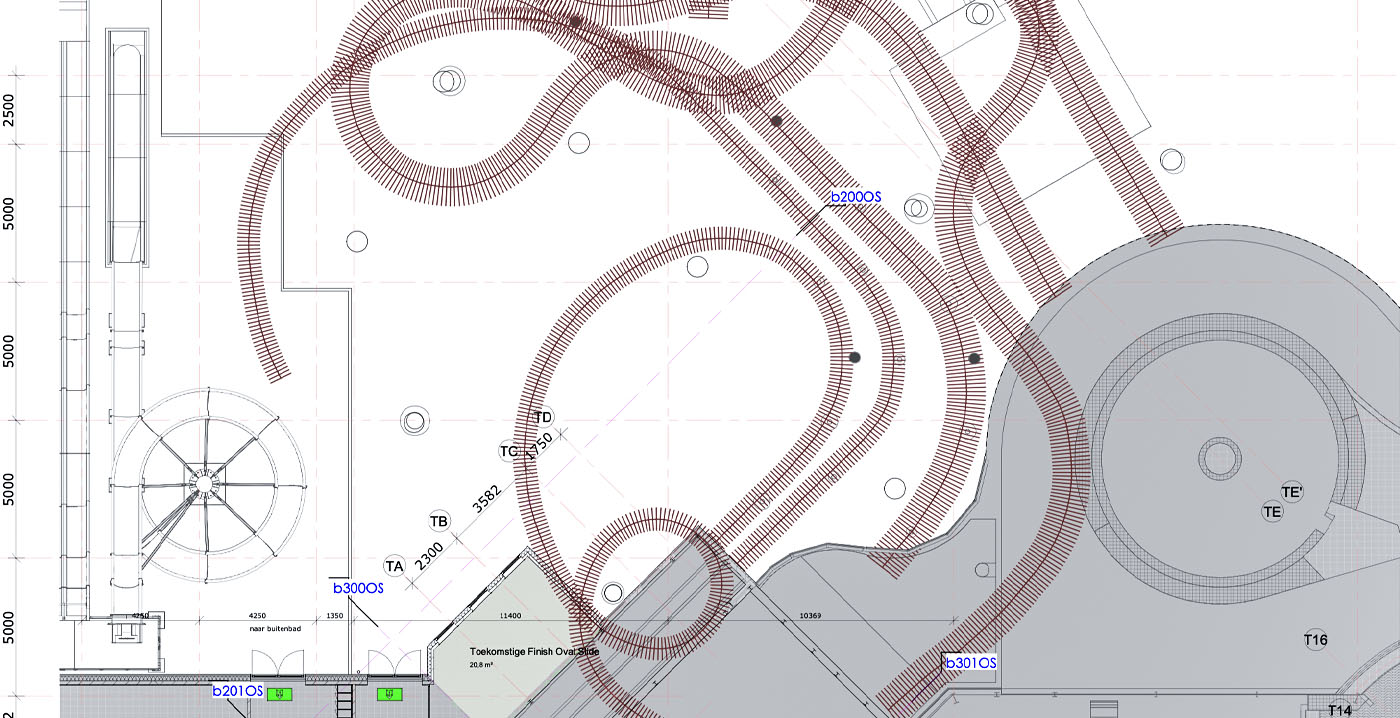The height and width of the screenshot is (718, 1400).
Task: Select the TB grid marker circle
Action: 438,521
